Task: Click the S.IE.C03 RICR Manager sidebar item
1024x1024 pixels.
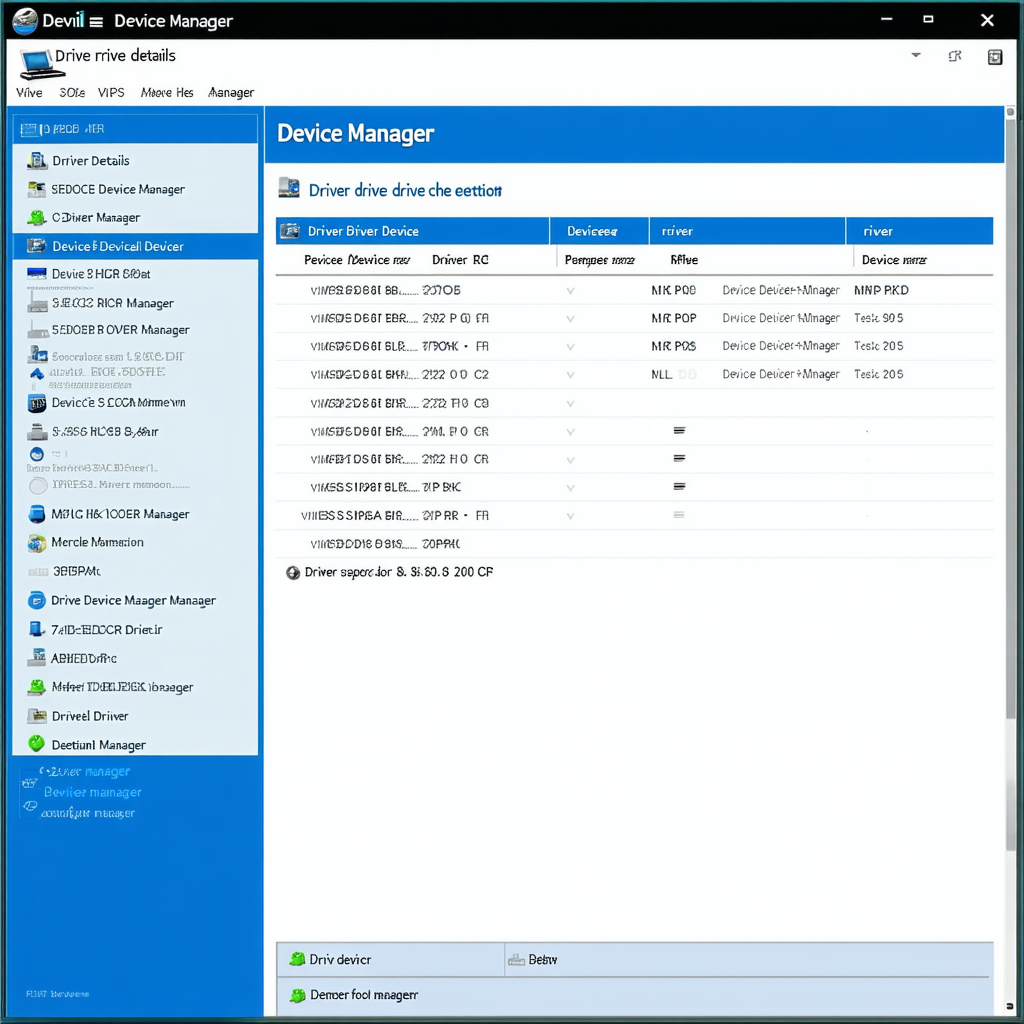Action: (x=135, y=303)
